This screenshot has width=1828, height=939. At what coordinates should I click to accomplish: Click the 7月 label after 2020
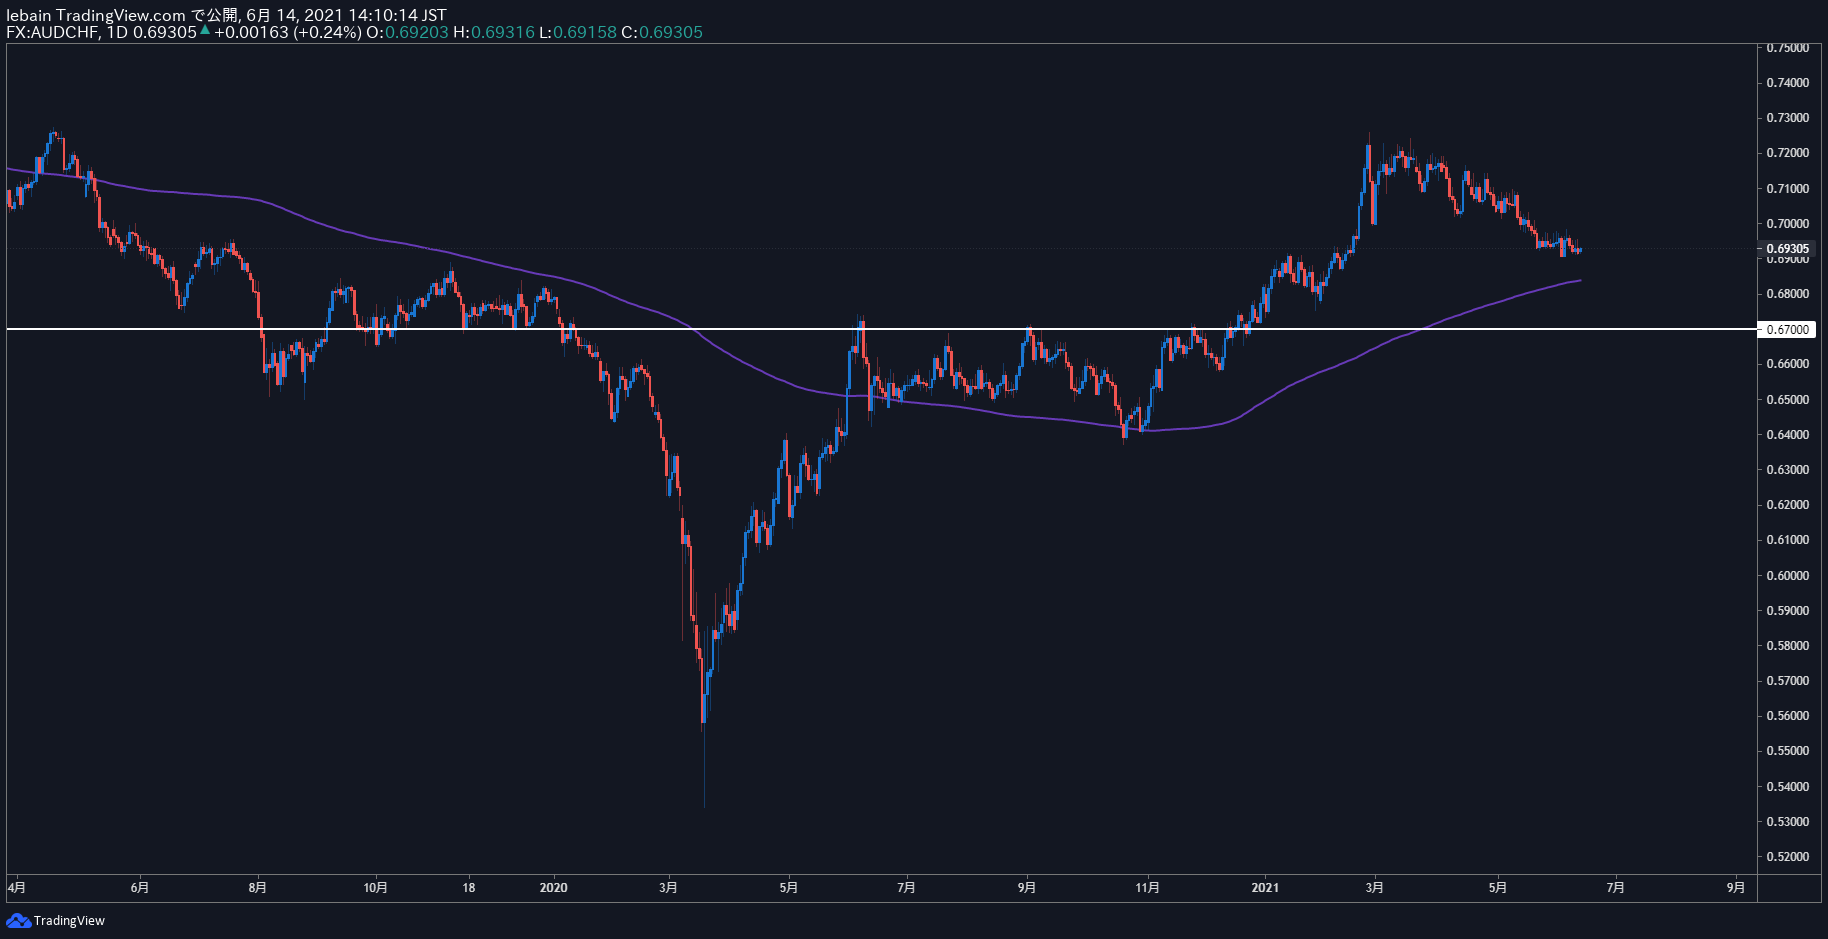(907, 888)
